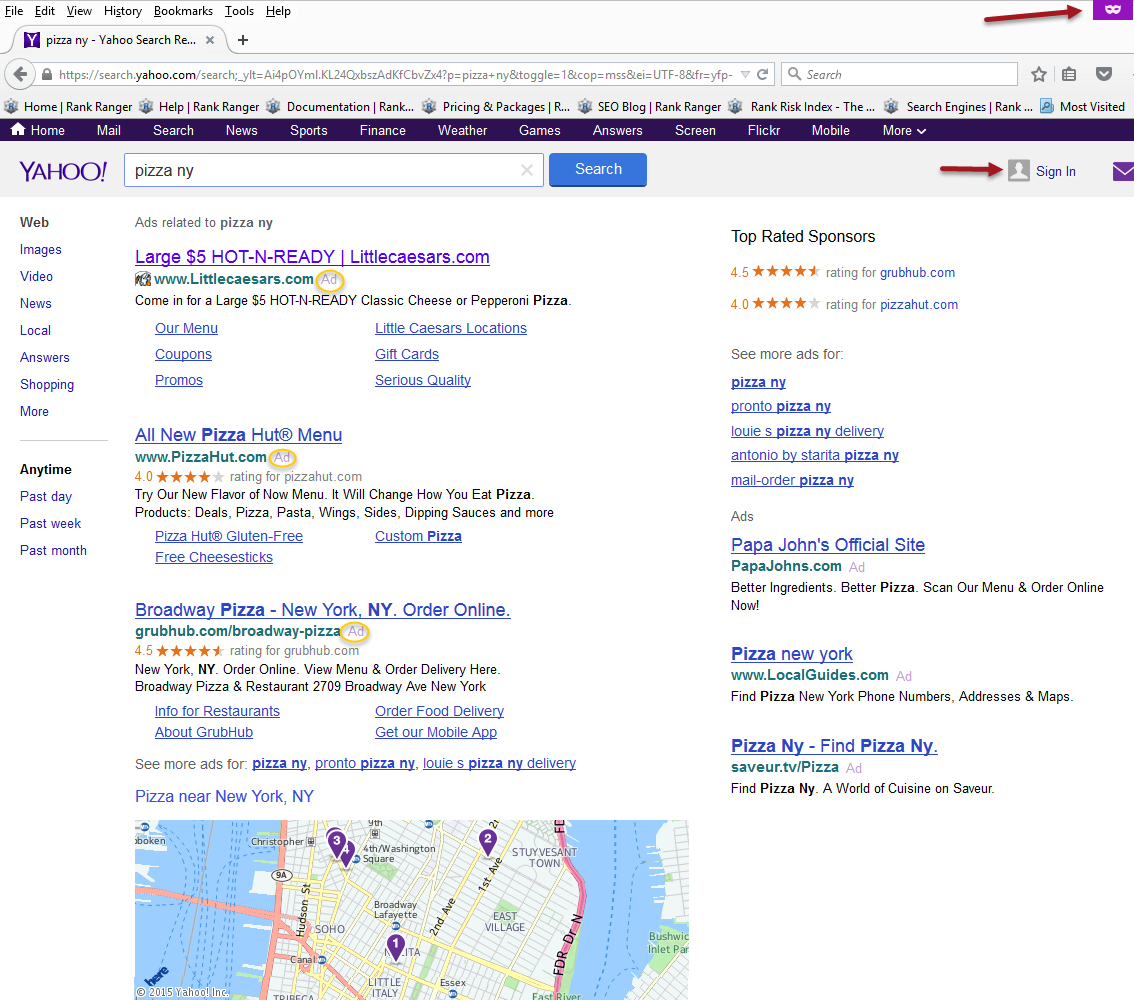Expand the More dropdown in Yahoo's navigation bar
Screen dimensions: 1134x1001
904,131
